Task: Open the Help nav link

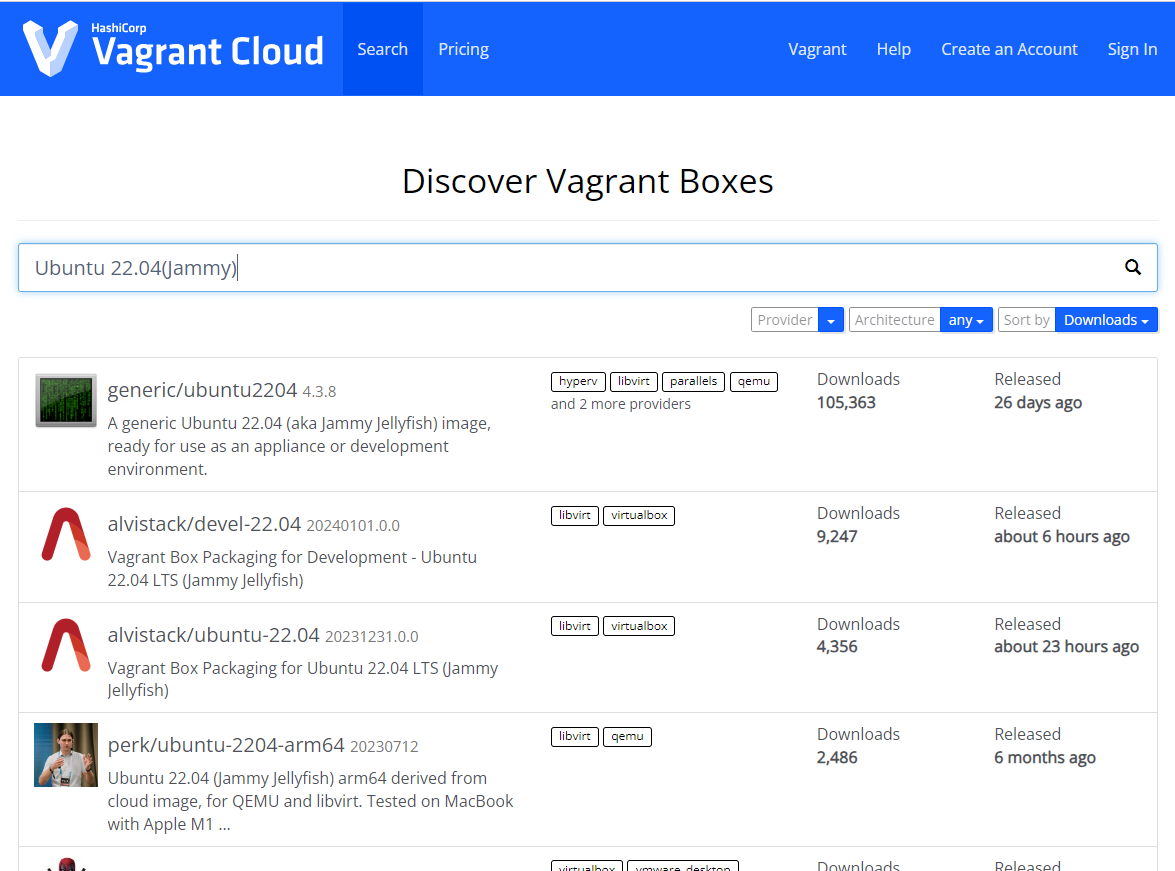Action: [893, 49]
